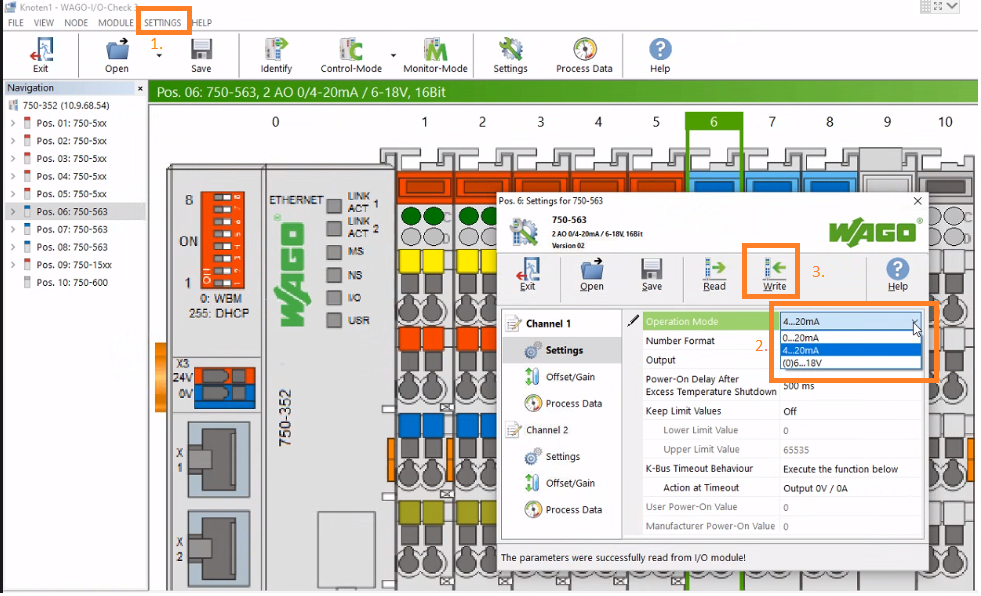Write parameters to the I/O module
Viewport: 981px width, 596px height.
tap(774, 274)
